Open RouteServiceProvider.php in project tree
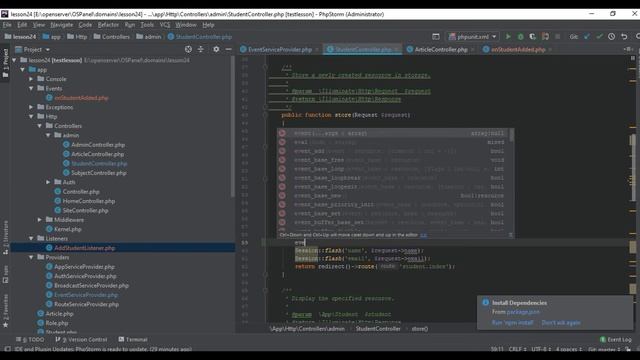This screenshot has height=360, width=640. pyautogui.click(x=86, y=304)
